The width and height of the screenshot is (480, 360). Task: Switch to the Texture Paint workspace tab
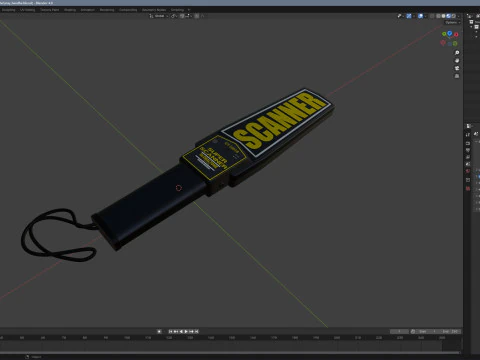(x=50, y=10)
